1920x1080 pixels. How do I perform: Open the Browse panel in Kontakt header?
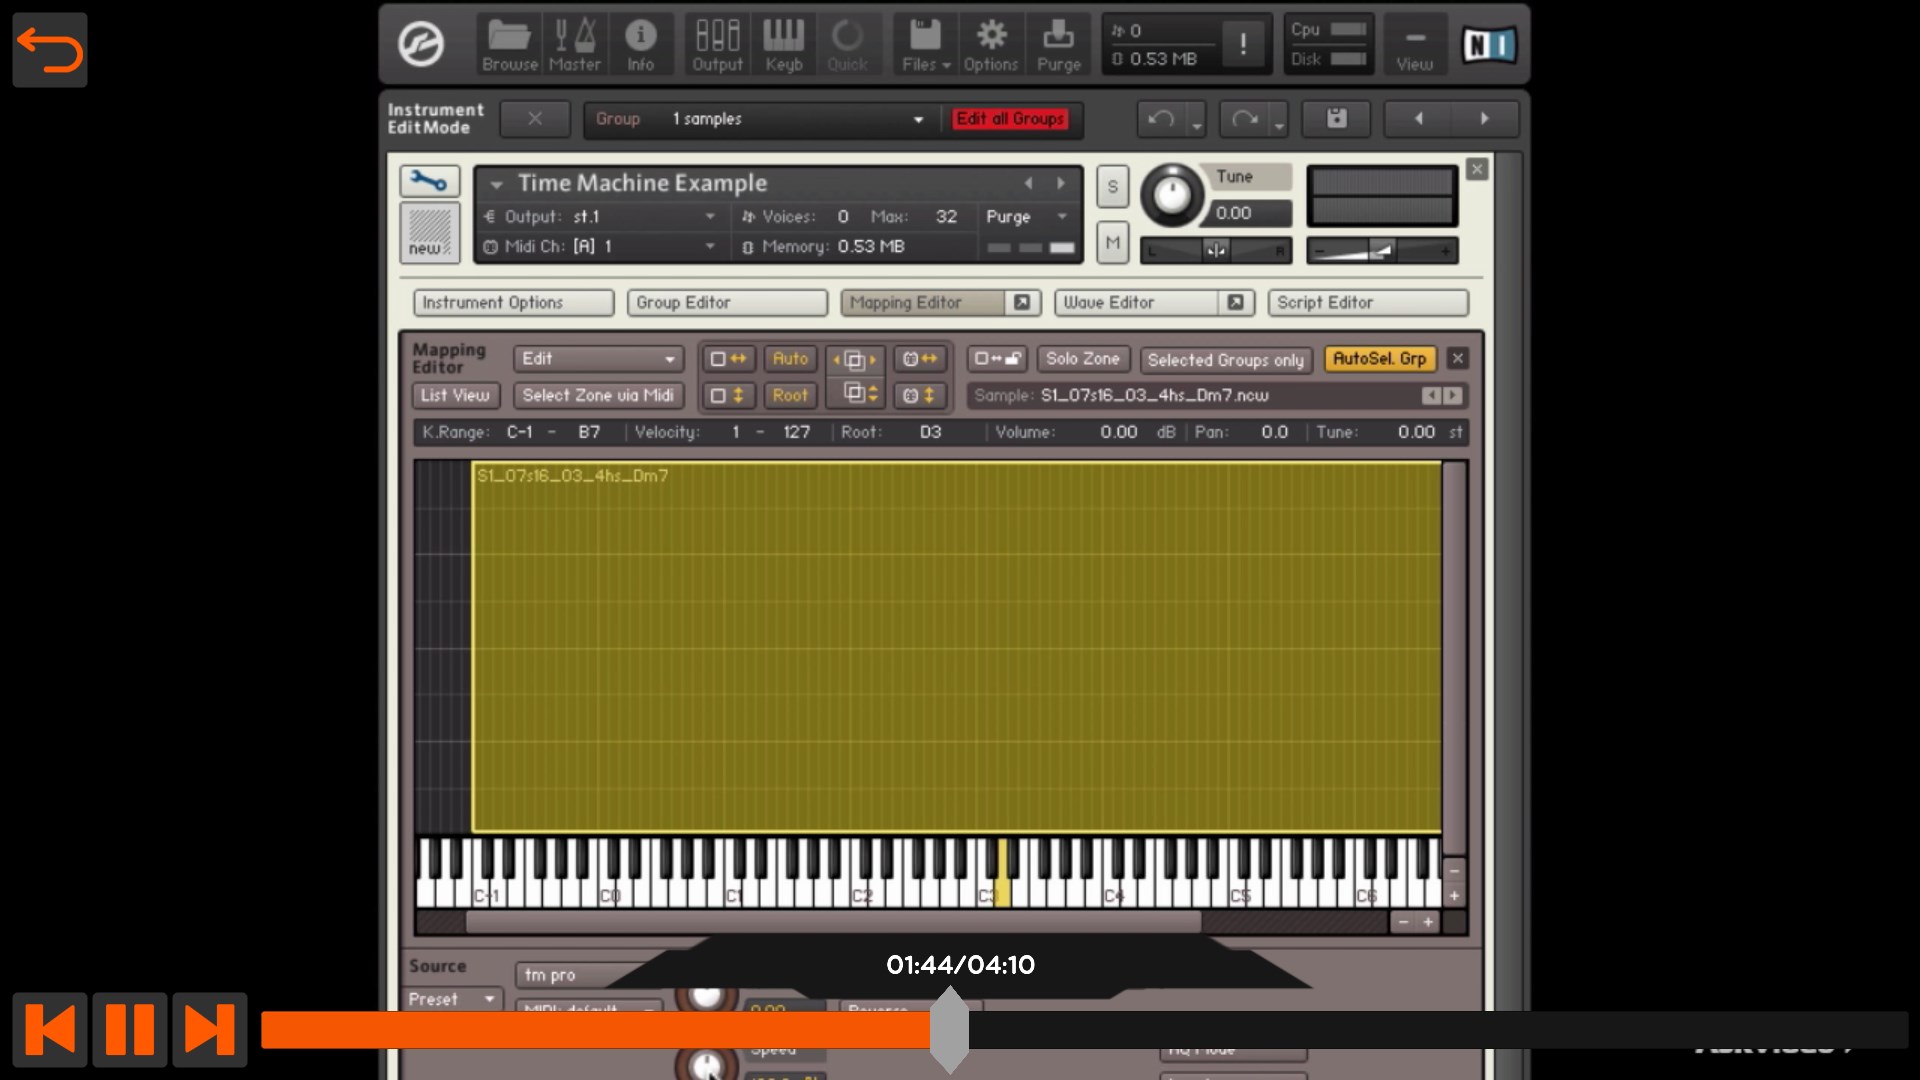tap(508, 44)
